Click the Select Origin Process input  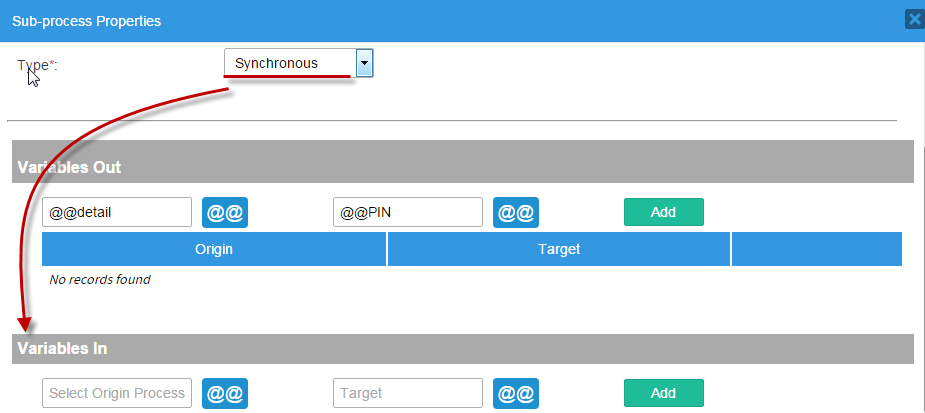pos(117,393)
